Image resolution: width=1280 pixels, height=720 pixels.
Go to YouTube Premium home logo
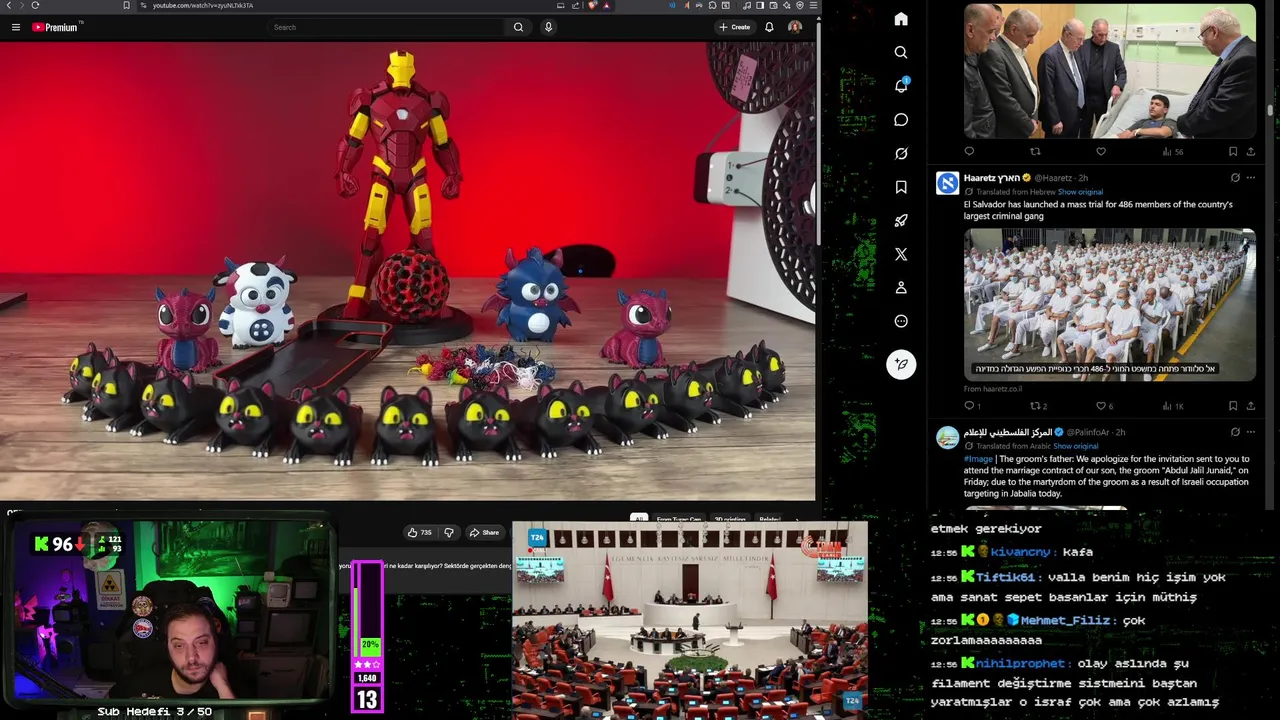[55, 27]
